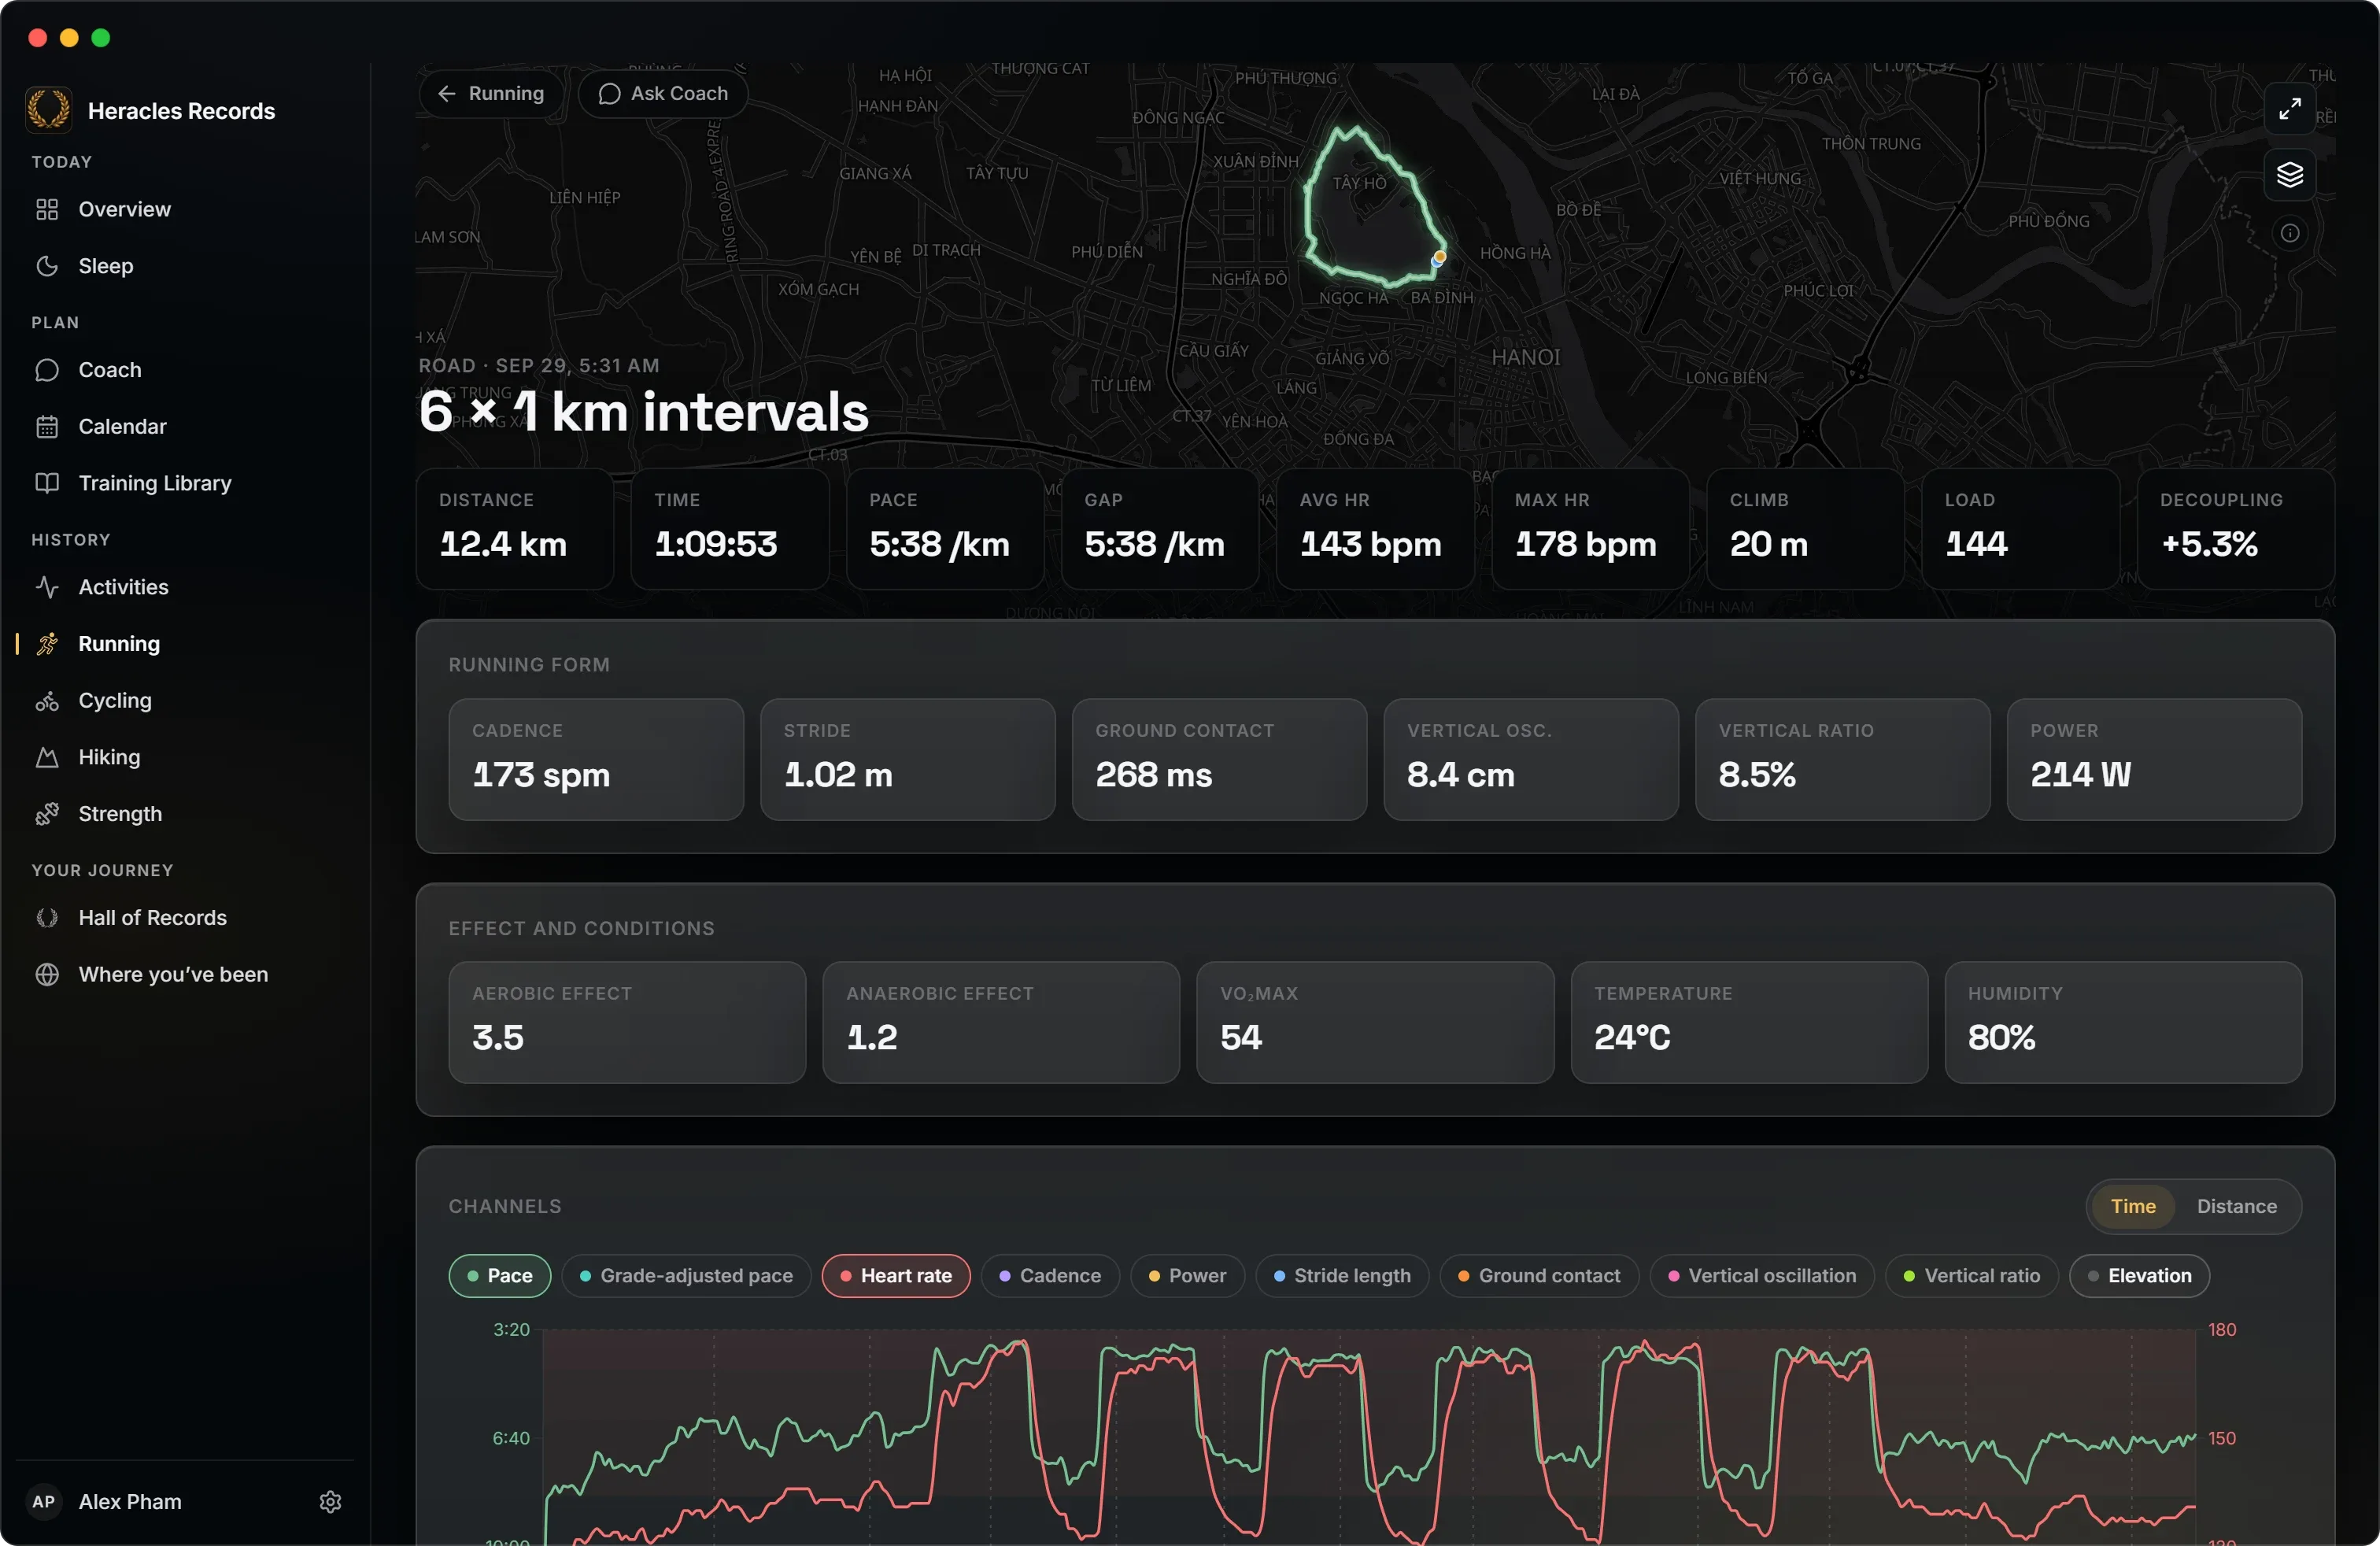Open the map layers selector
2380x1546 pixels.
point(2290,175)
